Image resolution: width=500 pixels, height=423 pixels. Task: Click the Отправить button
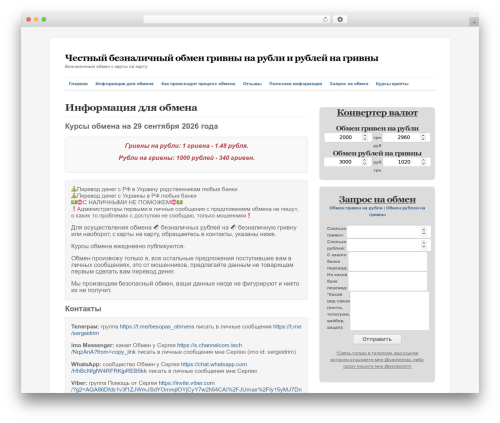click(x=377, y=339)
